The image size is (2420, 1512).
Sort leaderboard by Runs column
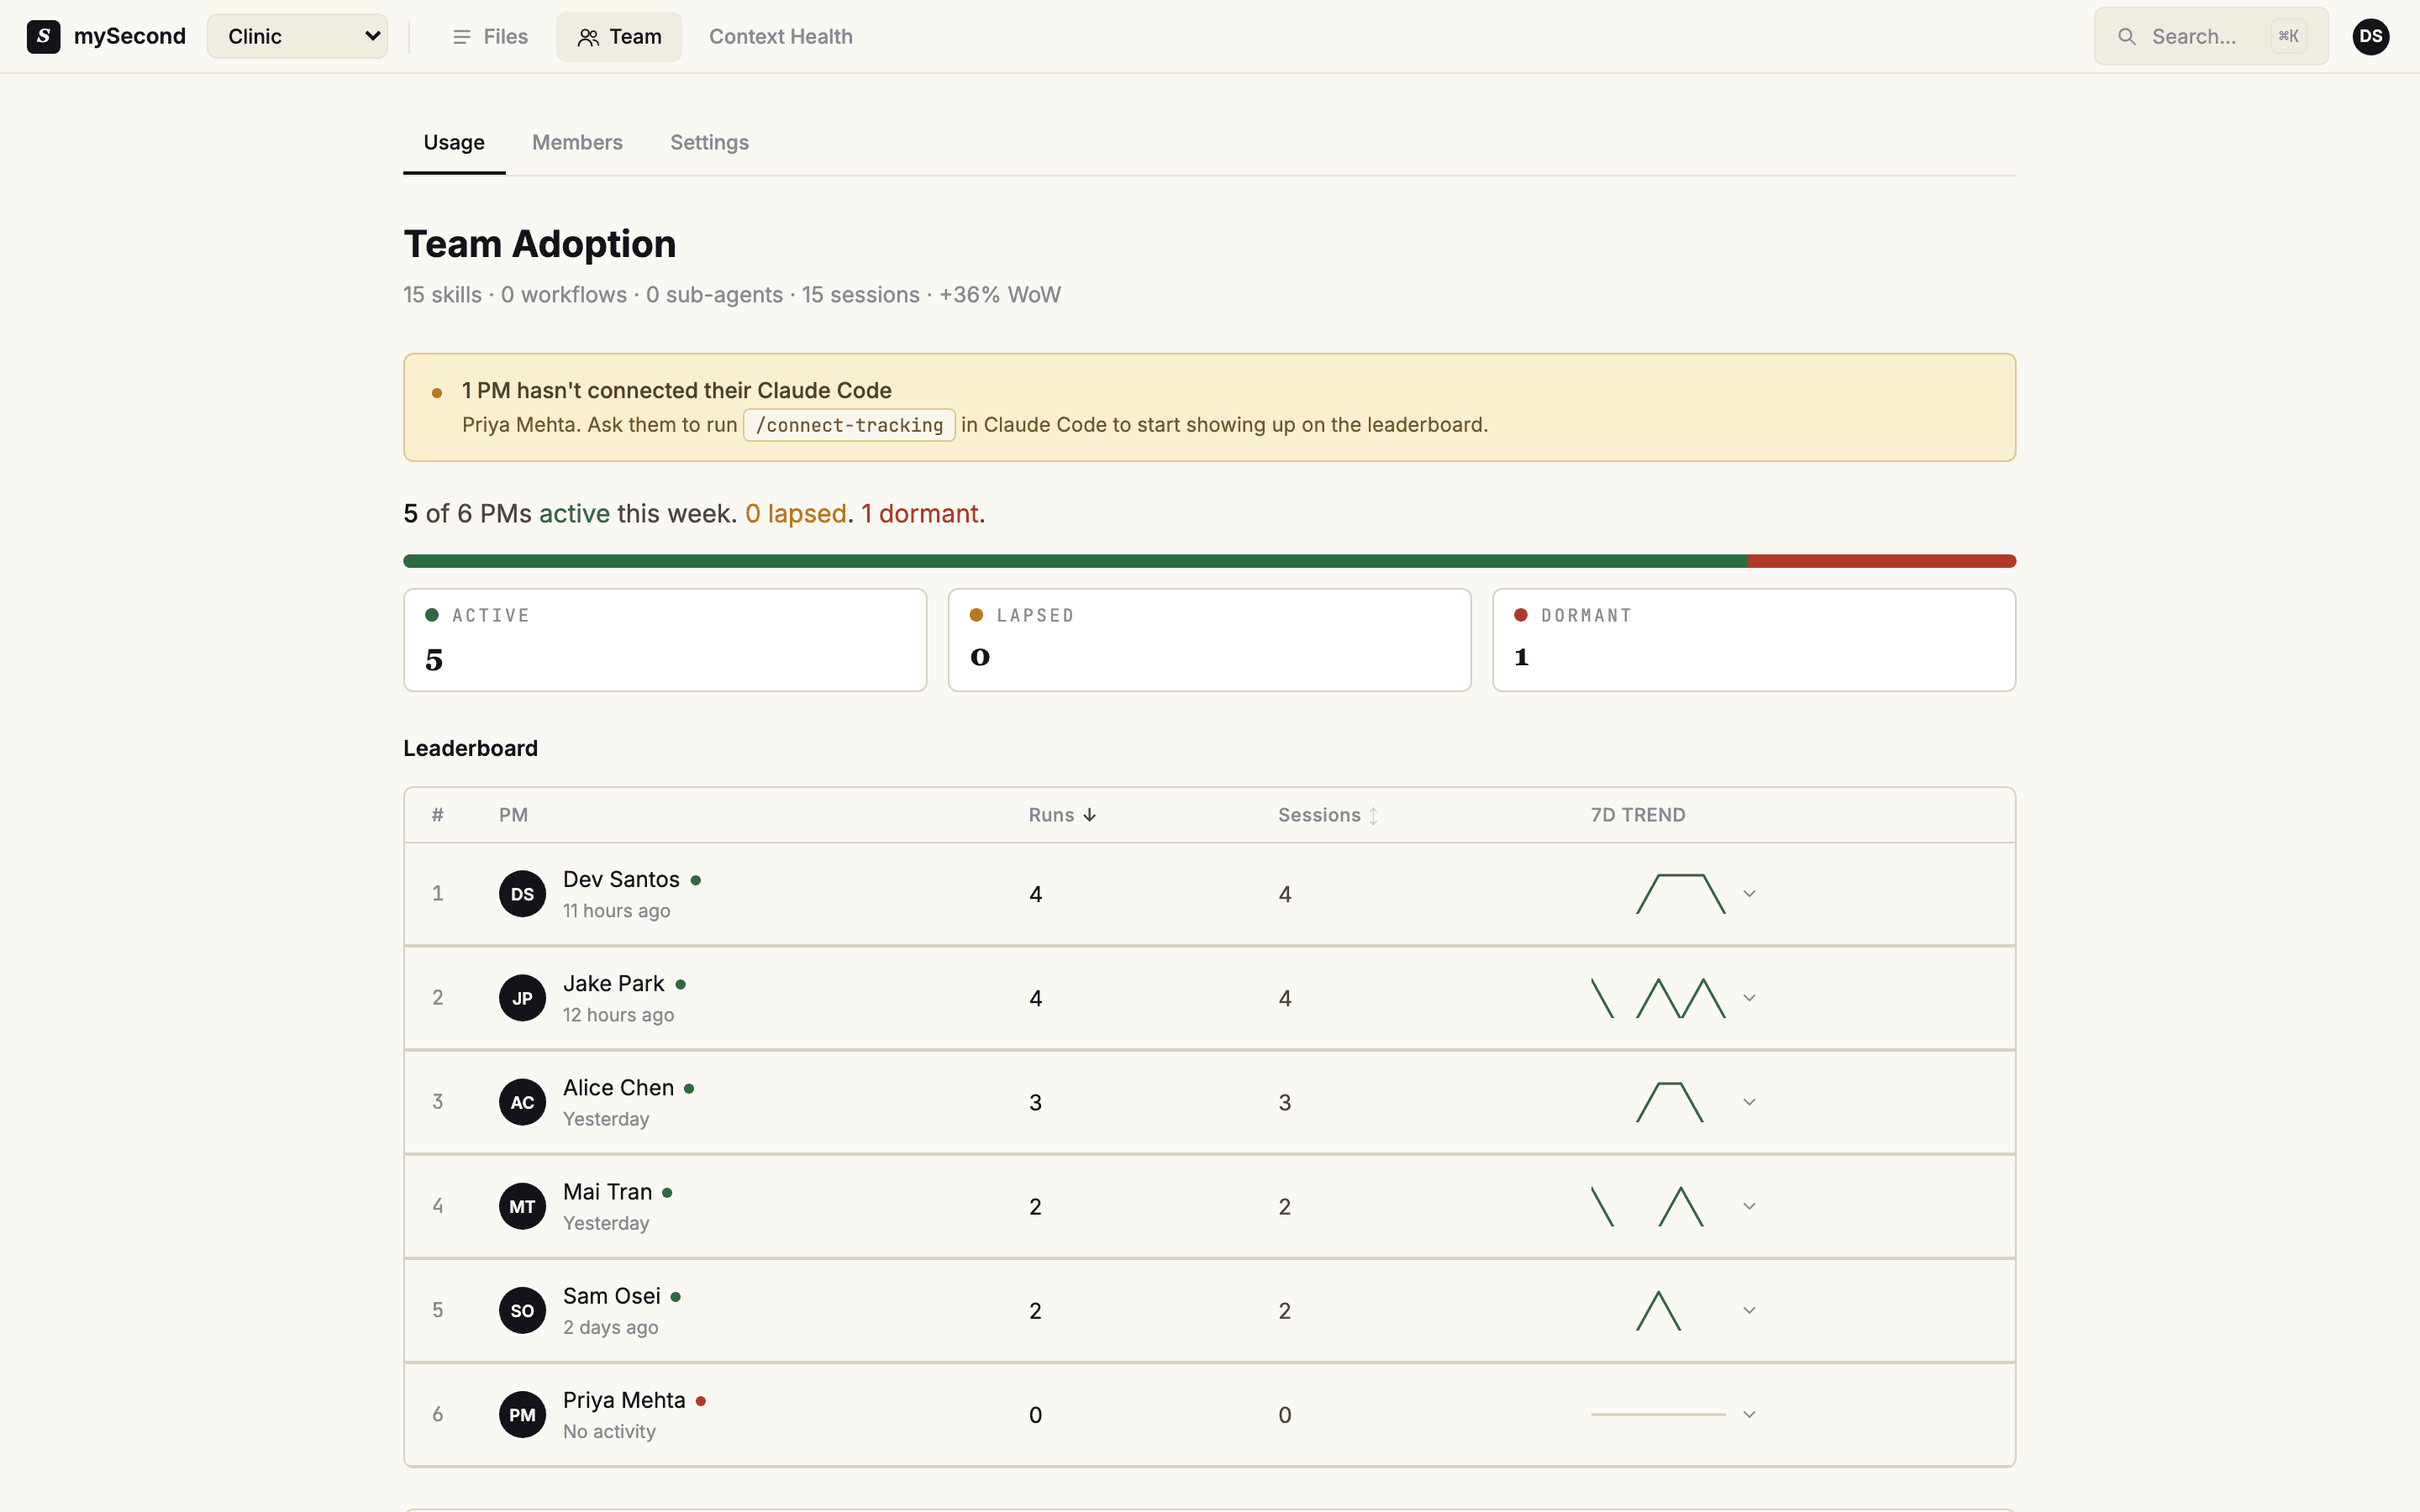tap(1062, 815)
